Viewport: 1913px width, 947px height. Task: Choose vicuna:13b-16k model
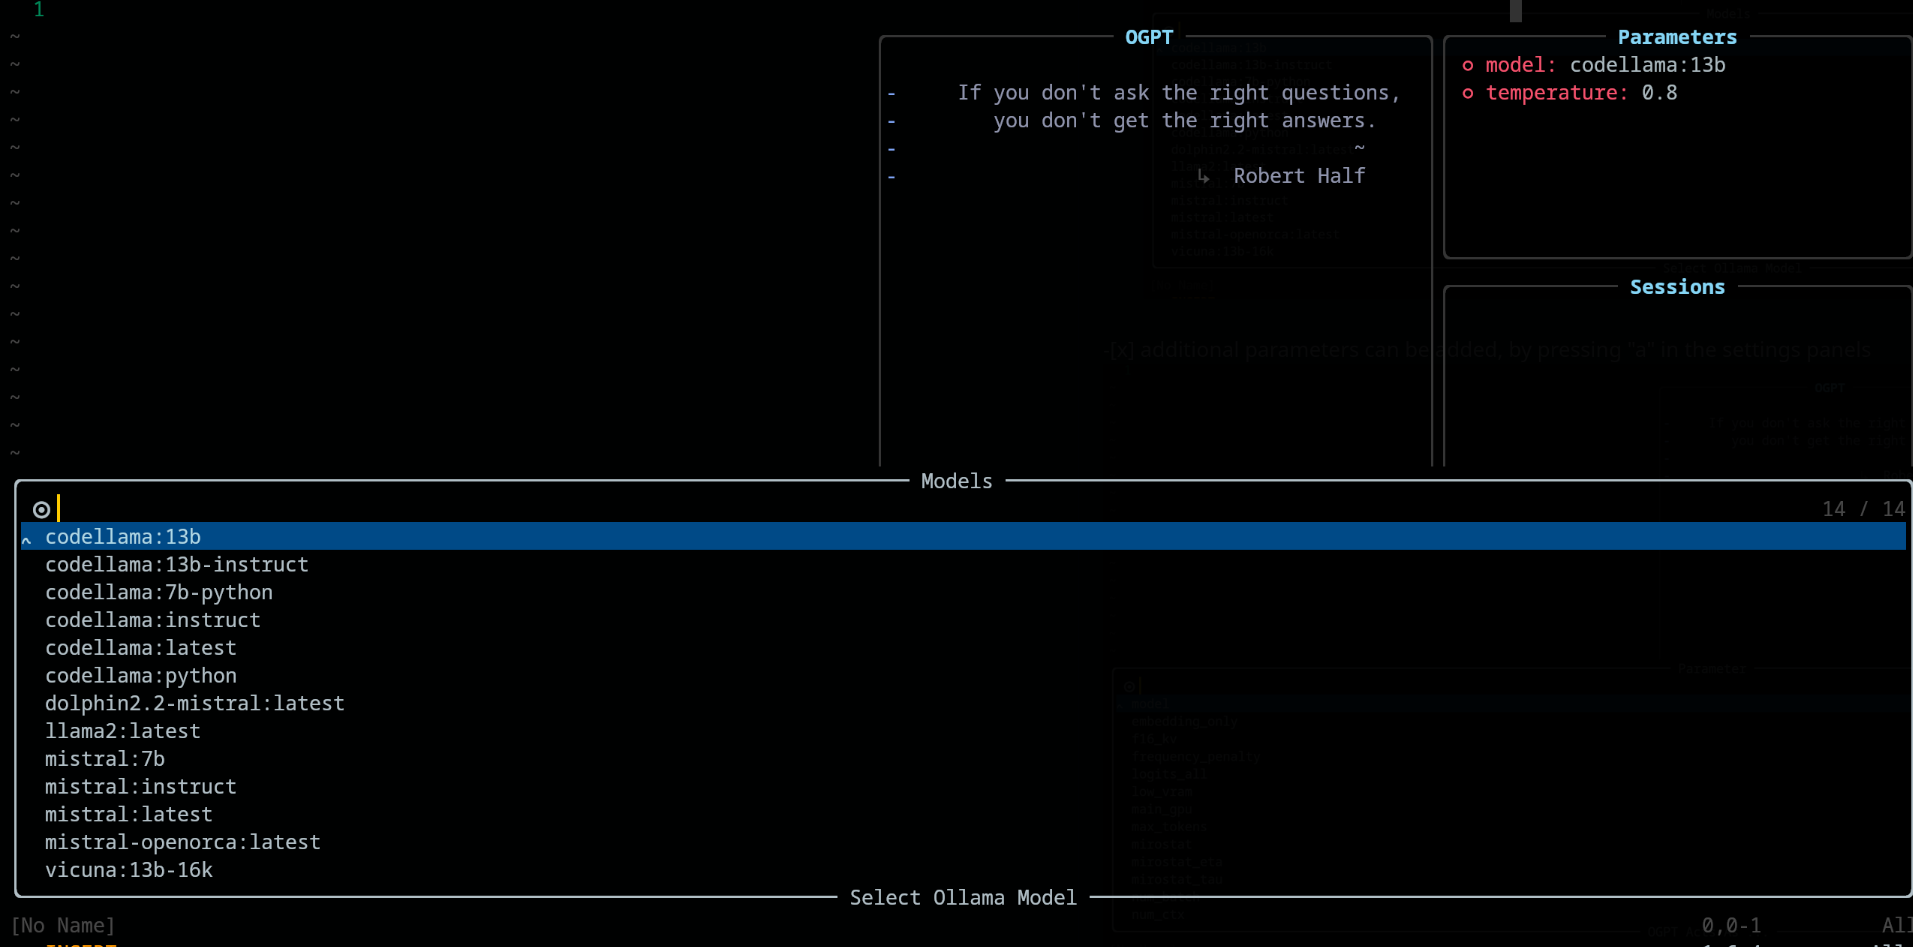[x=129, y=870]
